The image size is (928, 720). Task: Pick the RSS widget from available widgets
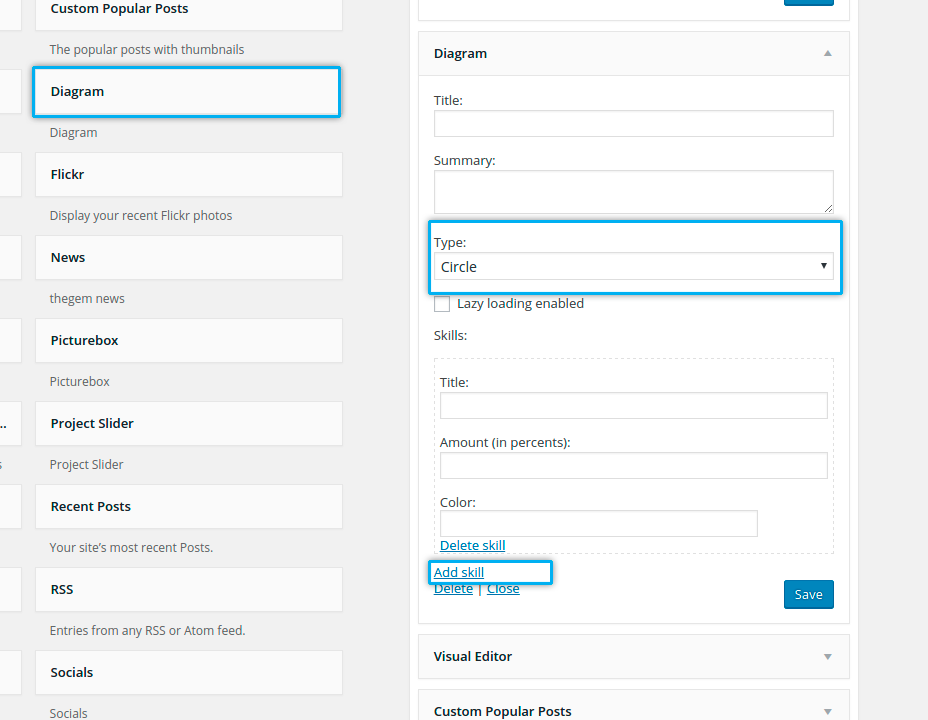click(x=187, y=590)
